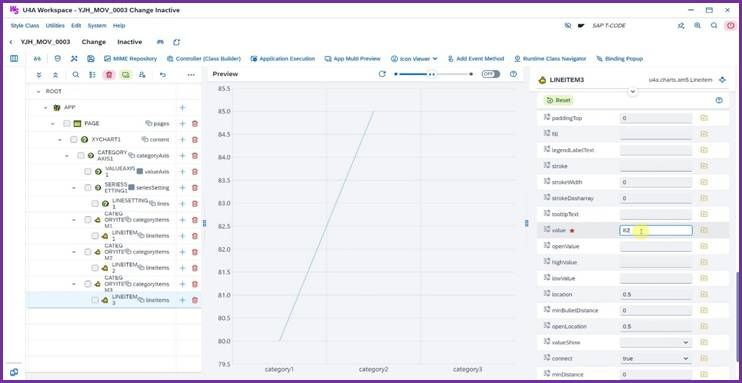Viewport: 742px width, 383px height.
Task: Check the CATEGORYAXIS1 row checkbox
Action: (80, 156)
